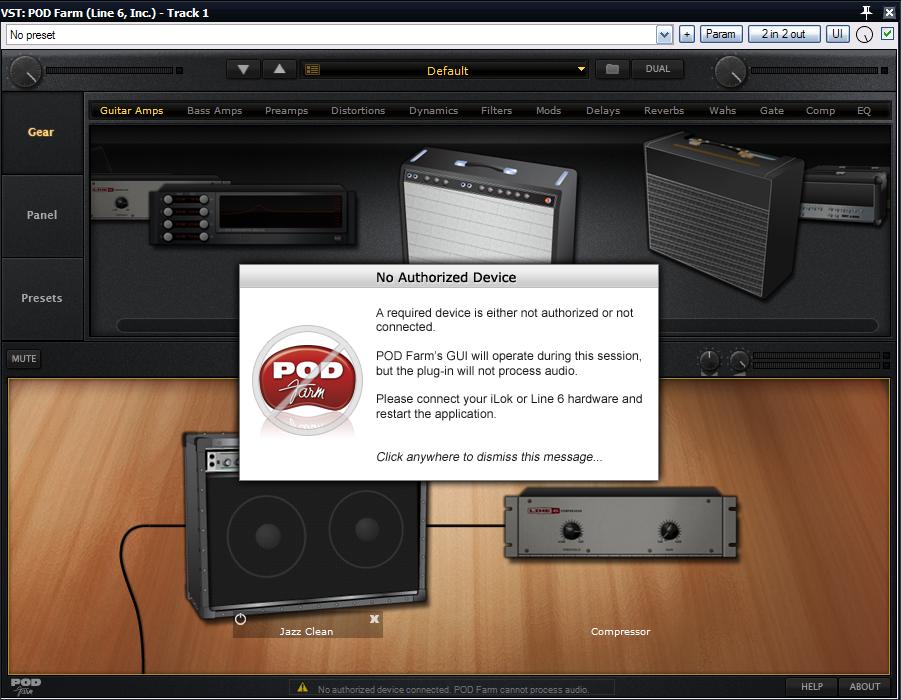The image size is (901, 700).
Task: Click the Param button
Action: [720, 34]
